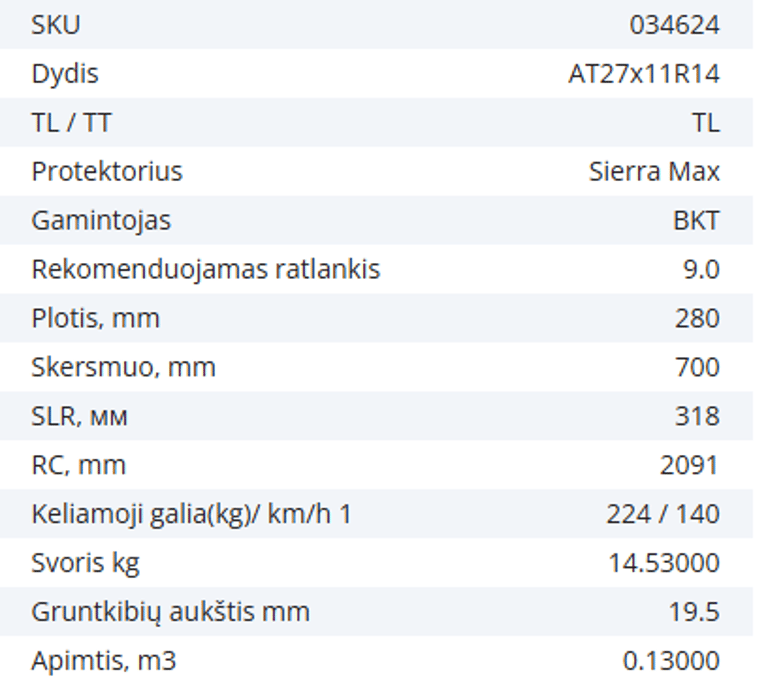The height and width of the screenshot is (700, 768).
Task: Click the Plotis width value 280
Action: click(697, 319)
